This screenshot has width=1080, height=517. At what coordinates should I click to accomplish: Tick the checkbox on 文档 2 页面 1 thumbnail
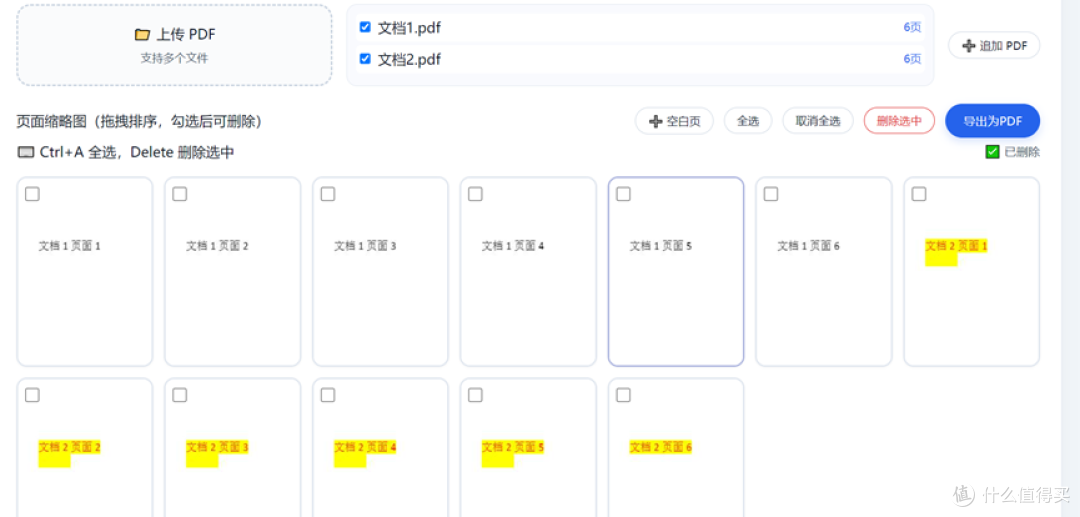point(919,194)
